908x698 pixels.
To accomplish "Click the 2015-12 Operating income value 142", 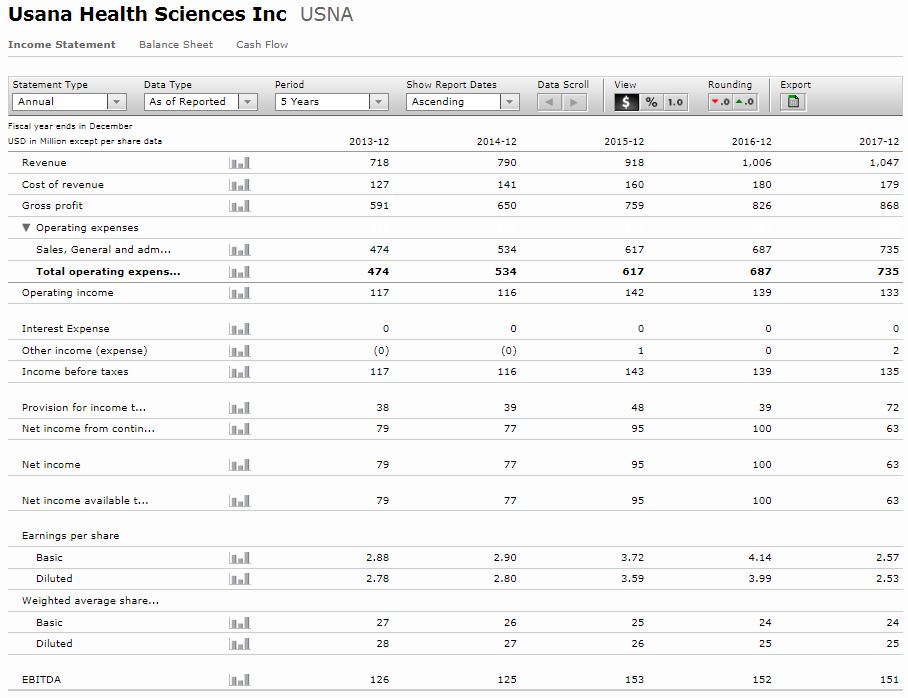I will pyautogui.click(x=634, y=293).
